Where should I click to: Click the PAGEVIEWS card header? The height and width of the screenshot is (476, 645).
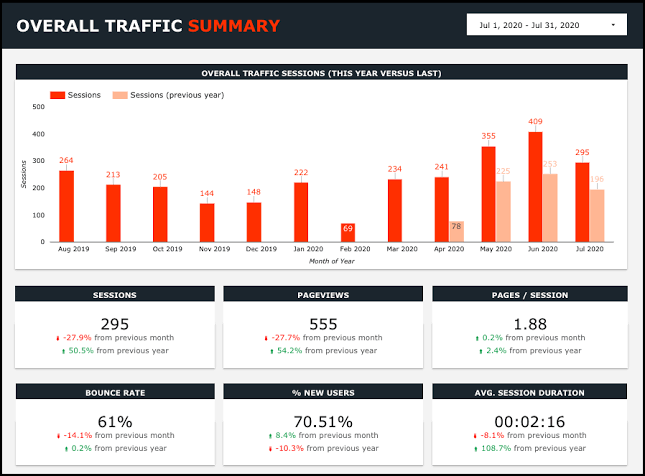(x=323, y=294)
